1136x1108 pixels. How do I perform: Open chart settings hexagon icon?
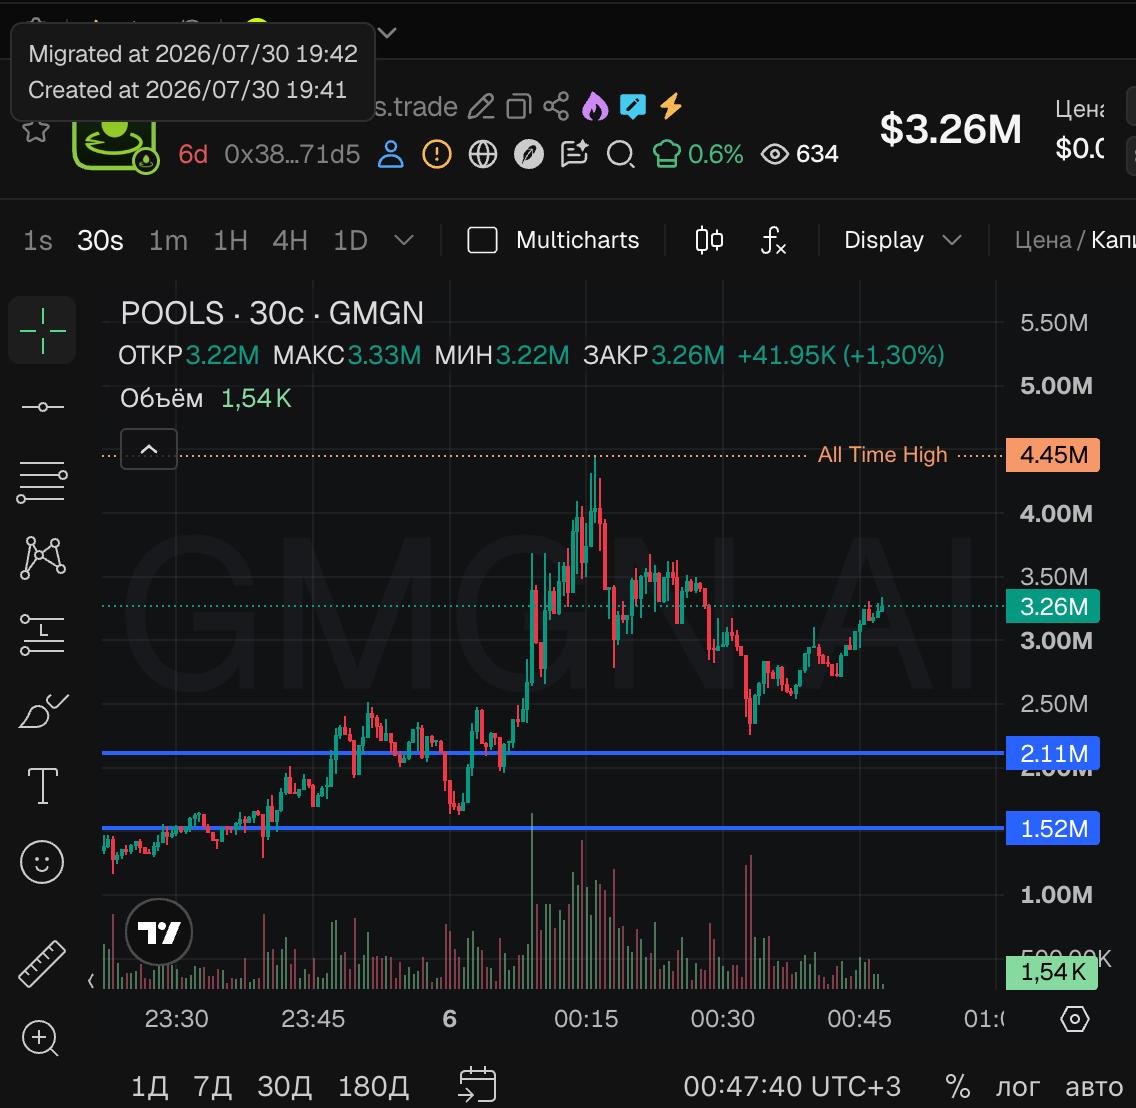(1074, 1019)
